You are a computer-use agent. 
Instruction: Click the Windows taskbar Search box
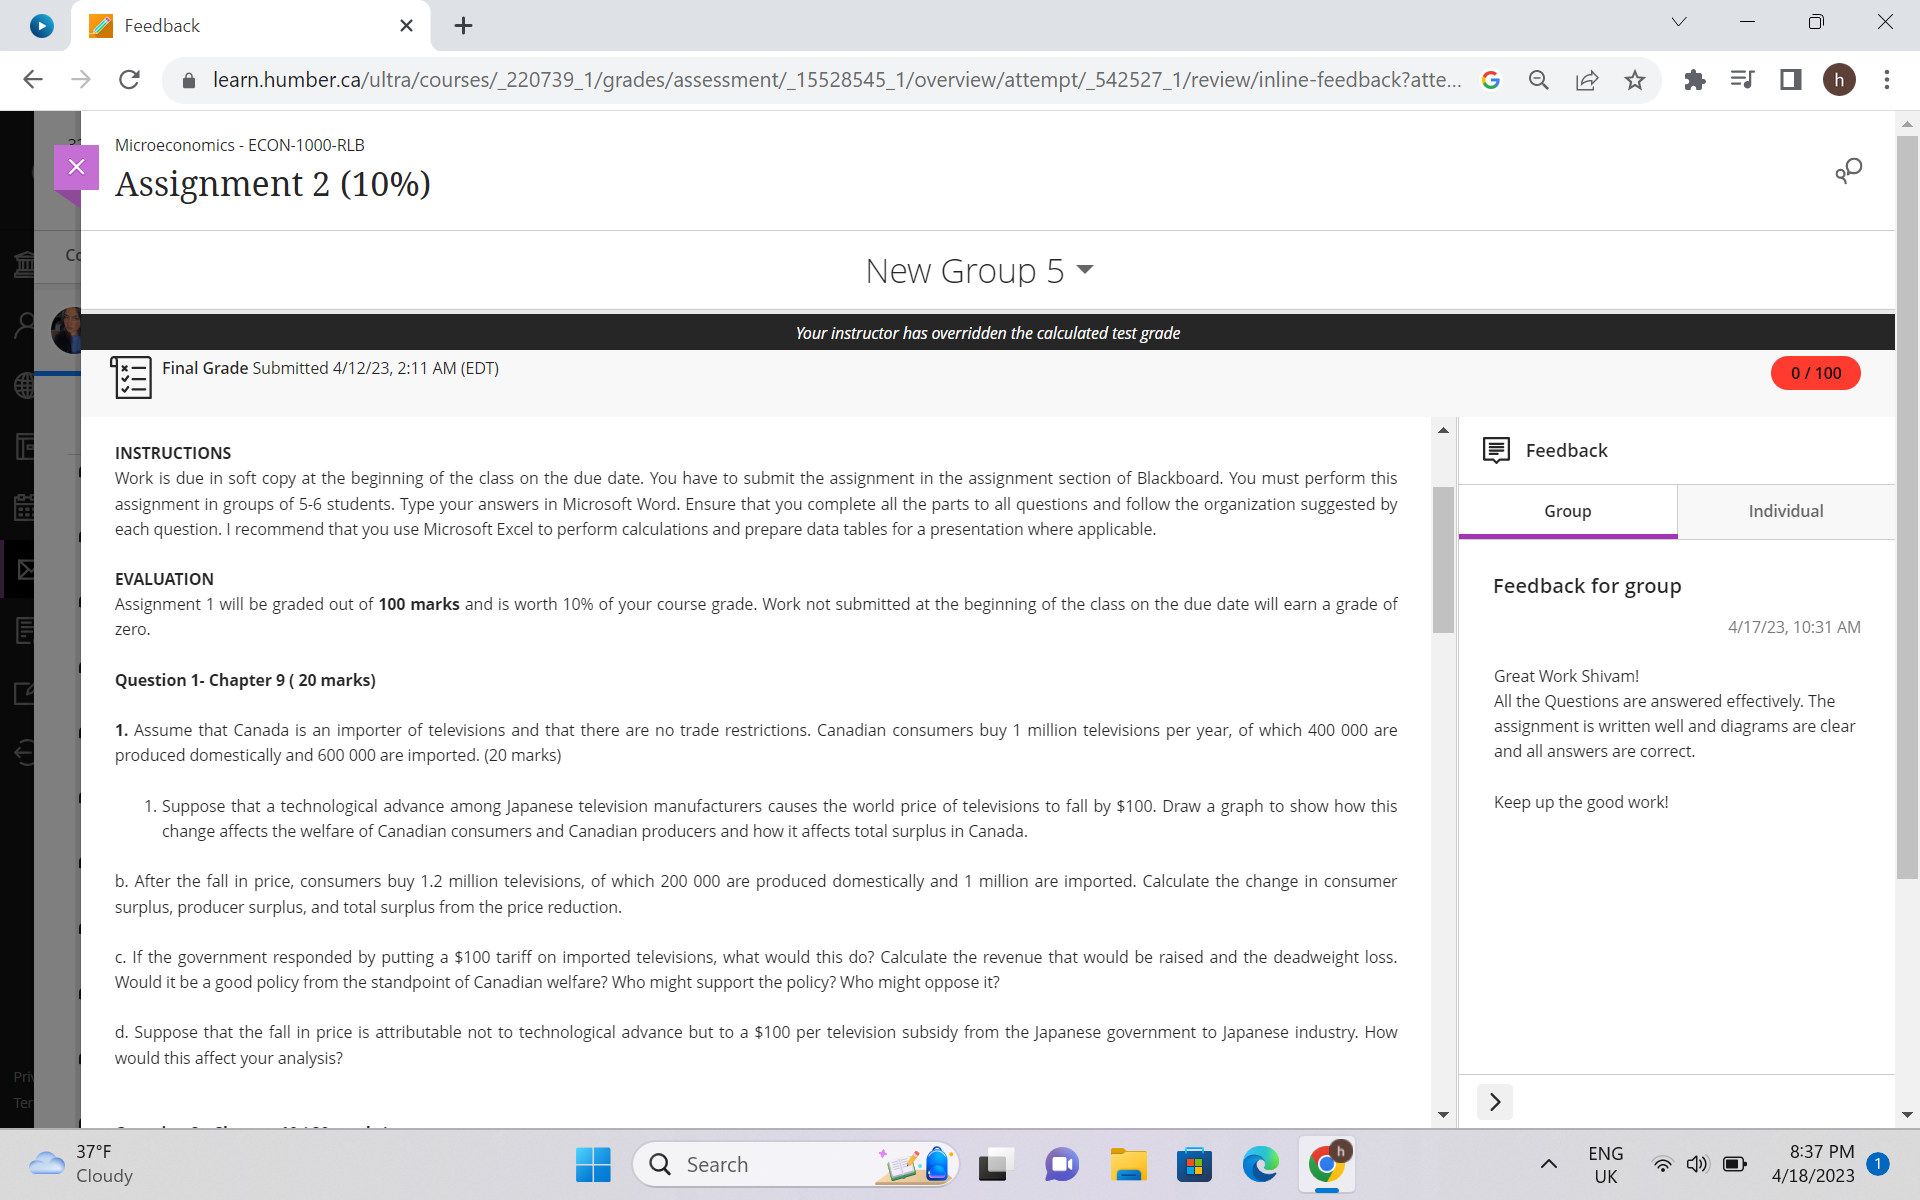(x=760, y=1165)
